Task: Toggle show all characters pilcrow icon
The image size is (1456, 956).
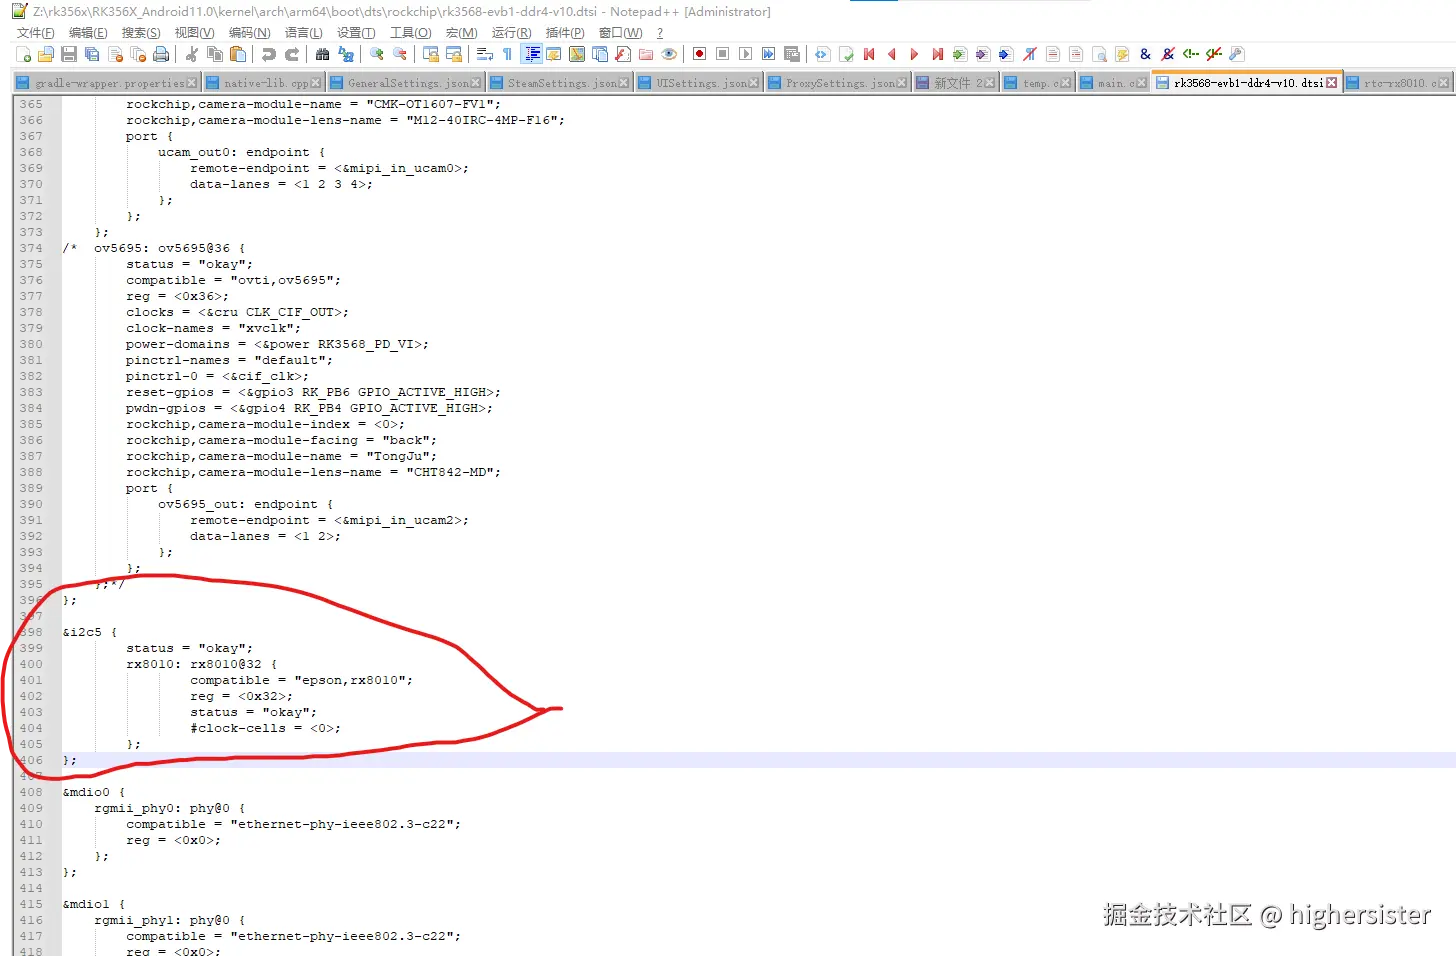Action: [507, 54]
